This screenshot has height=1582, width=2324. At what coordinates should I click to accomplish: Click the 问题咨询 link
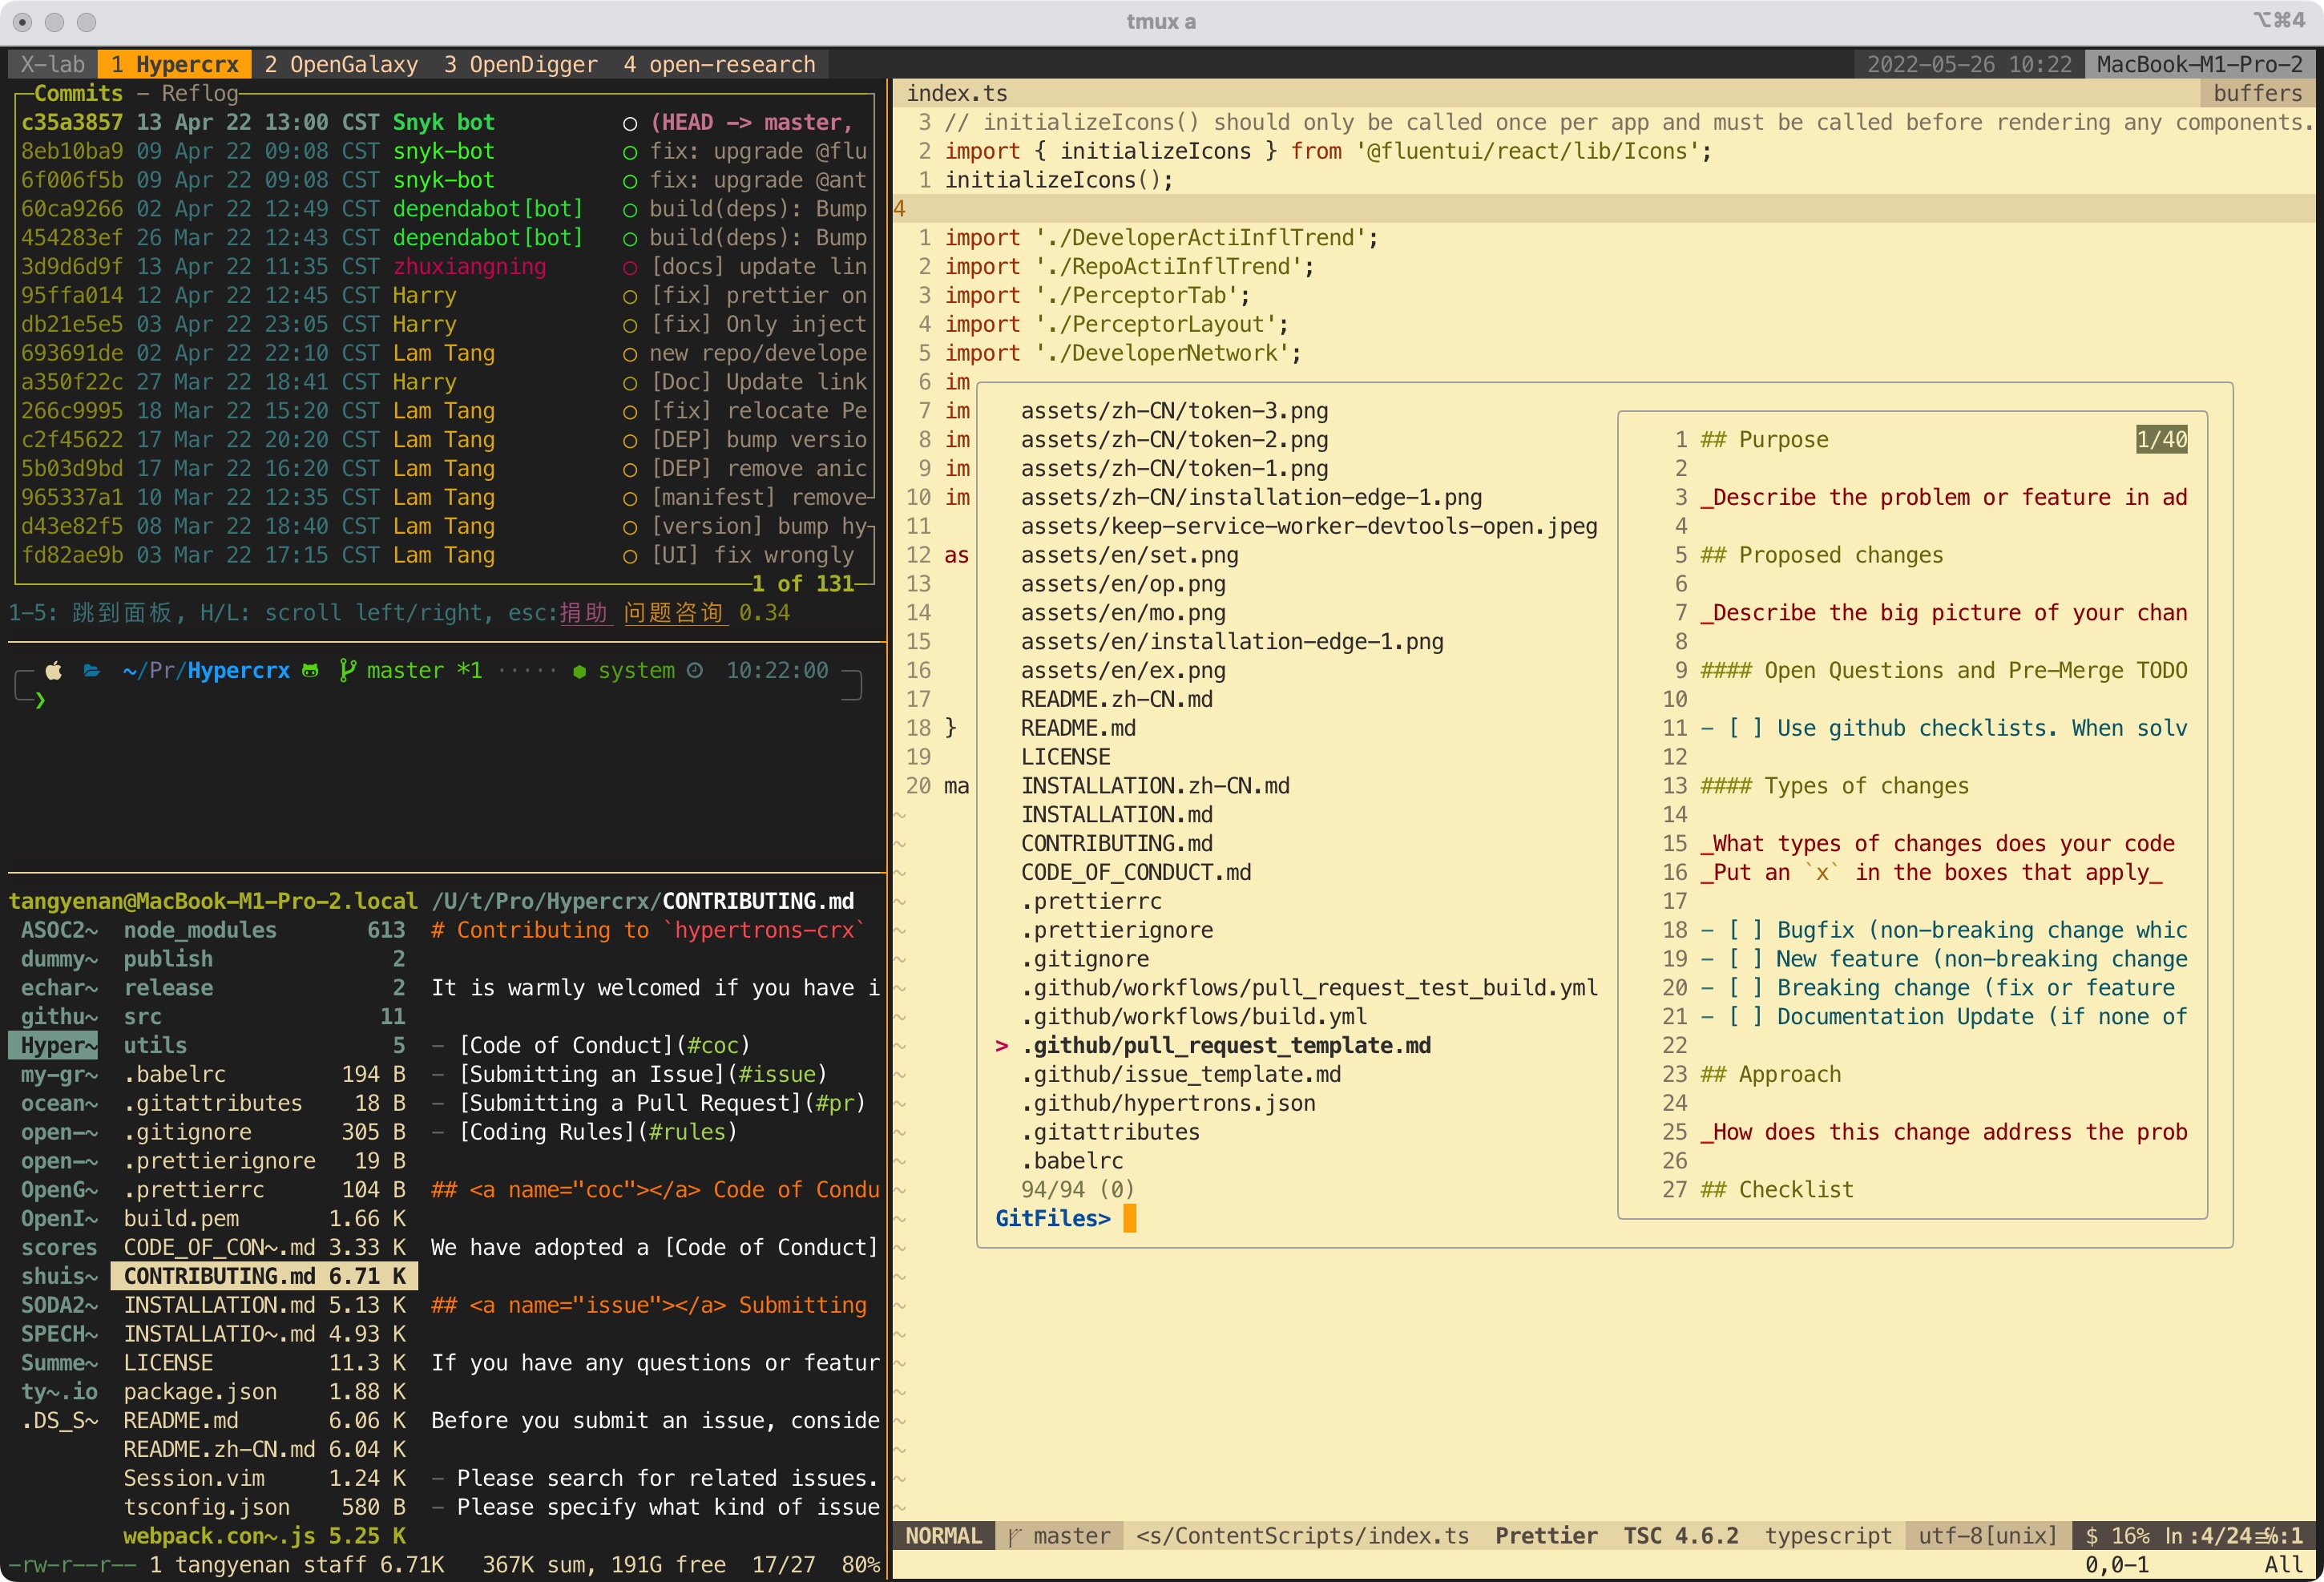click(x=673, y=613)
